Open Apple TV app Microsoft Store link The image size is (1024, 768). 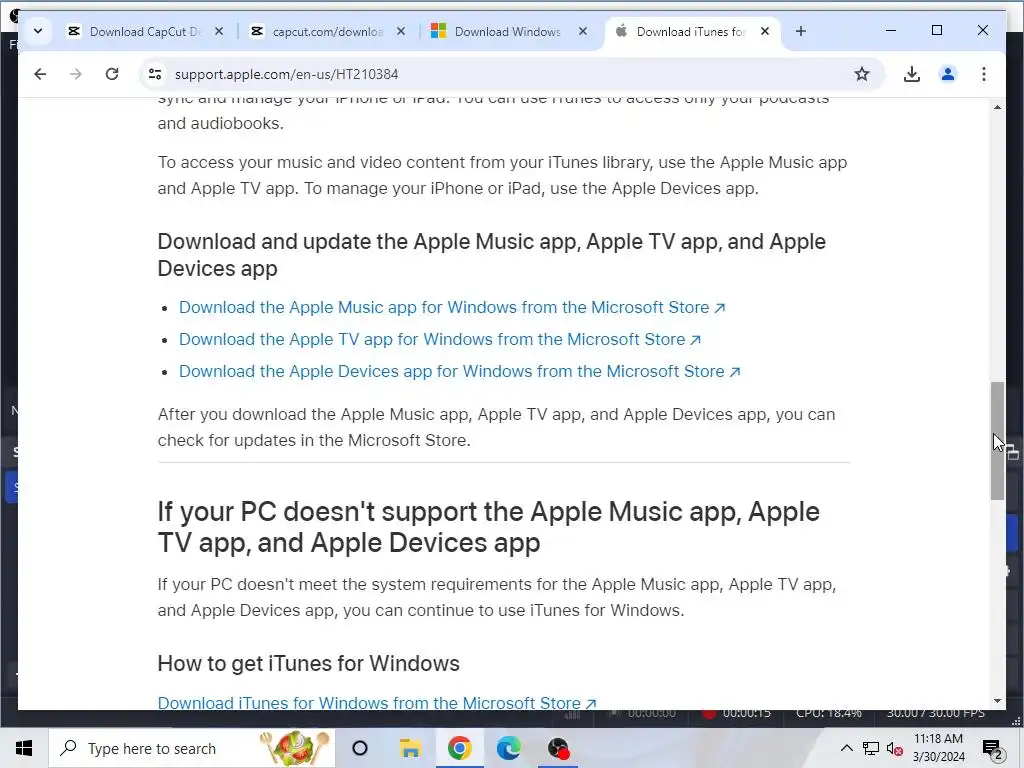[440, 340]
